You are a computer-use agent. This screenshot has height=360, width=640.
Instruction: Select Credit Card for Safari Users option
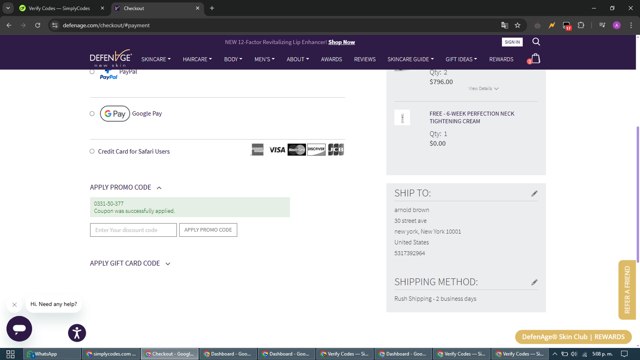[92, 151]
